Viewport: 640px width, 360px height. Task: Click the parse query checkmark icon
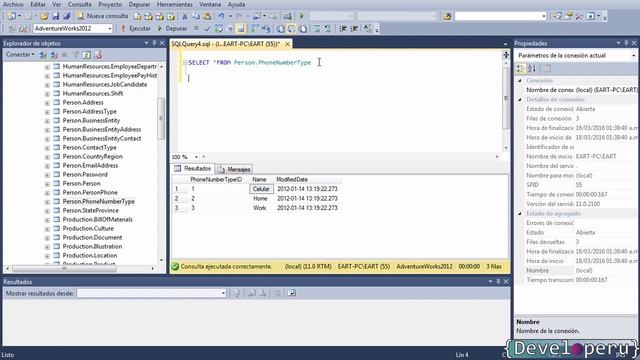pyautogui.click(x=207, y=29)
